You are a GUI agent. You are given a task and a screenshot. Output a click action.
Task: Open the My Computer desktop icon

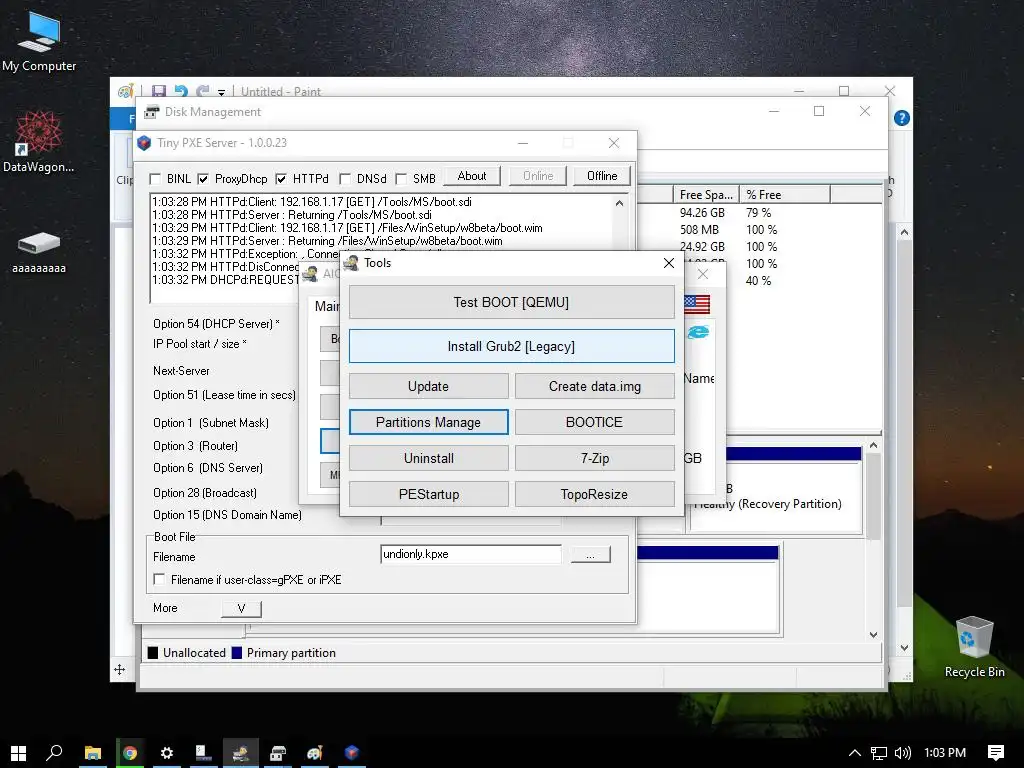click(39, 40)
